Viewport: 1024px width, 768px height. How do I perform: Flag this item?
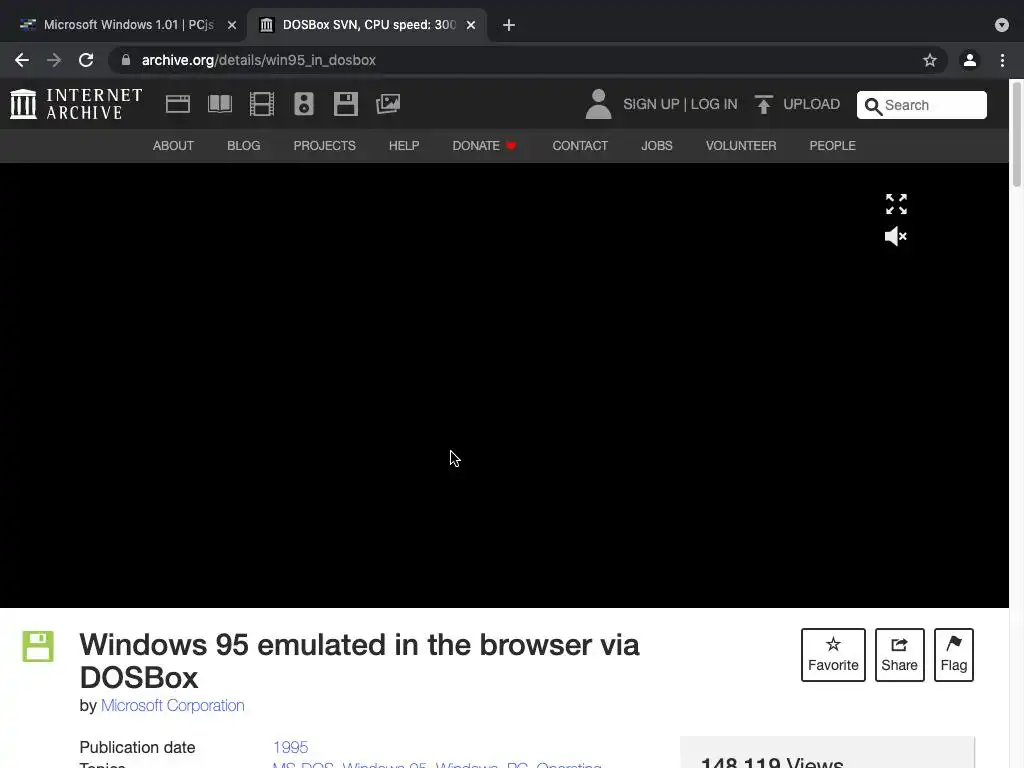pos(953,655)
